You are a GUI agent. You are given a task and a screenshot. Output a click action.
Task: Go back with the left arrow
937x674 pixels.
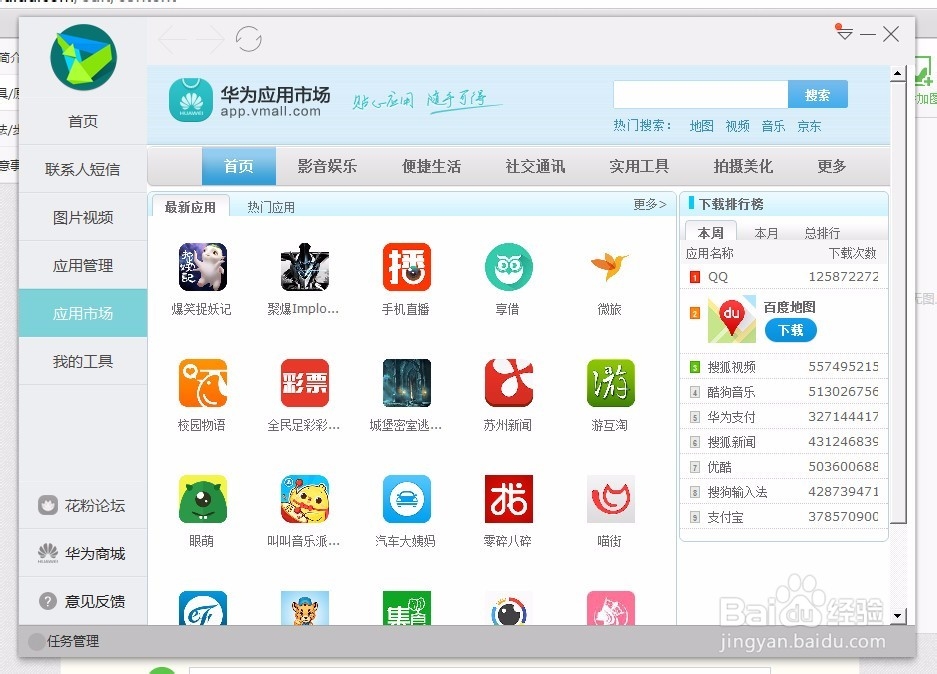tap(172, 39)
